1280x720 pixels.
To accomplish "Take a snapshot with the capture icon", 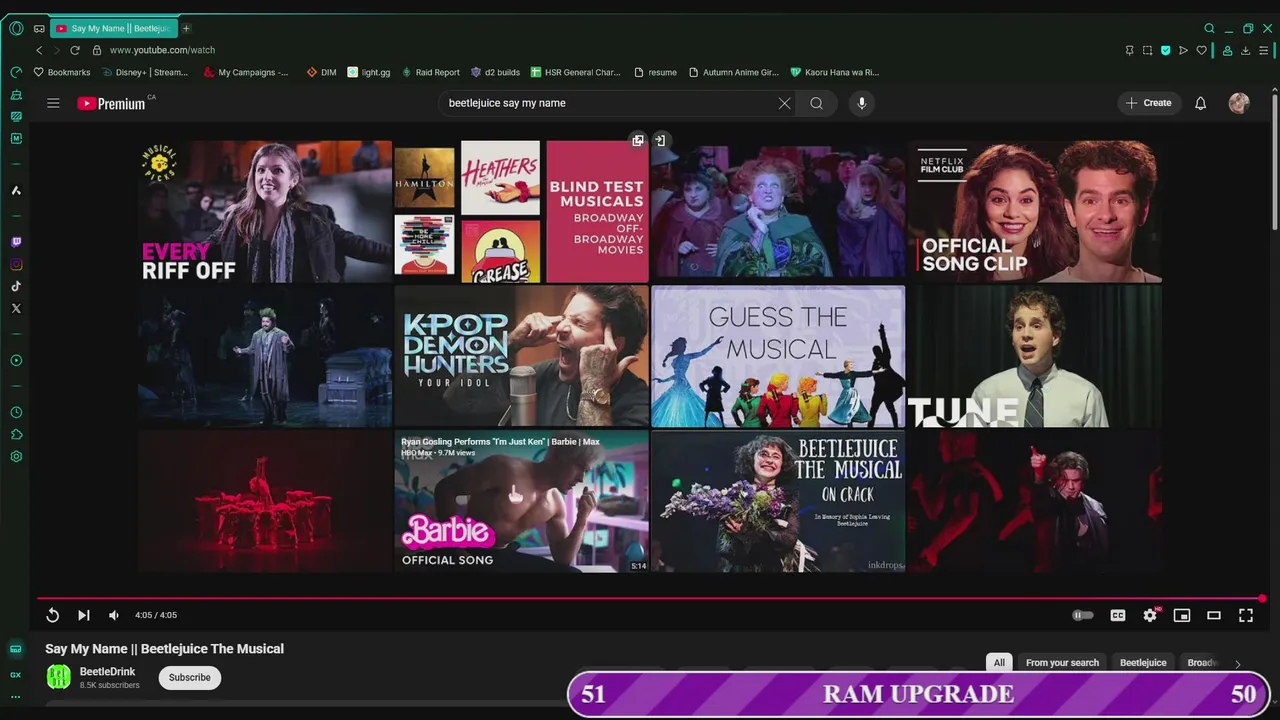I will (1147, 50).
